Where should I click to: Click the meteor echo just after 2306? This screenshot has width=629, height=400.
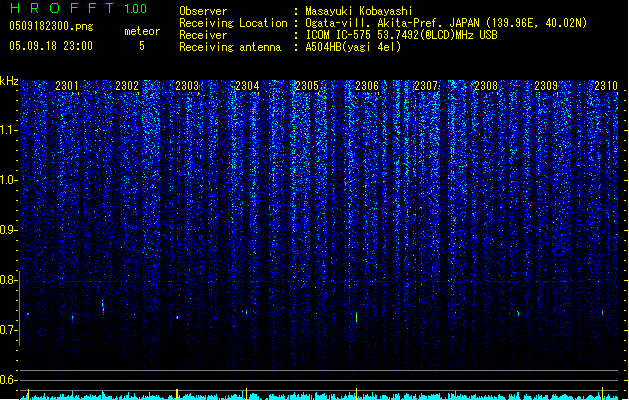(356, 317)
